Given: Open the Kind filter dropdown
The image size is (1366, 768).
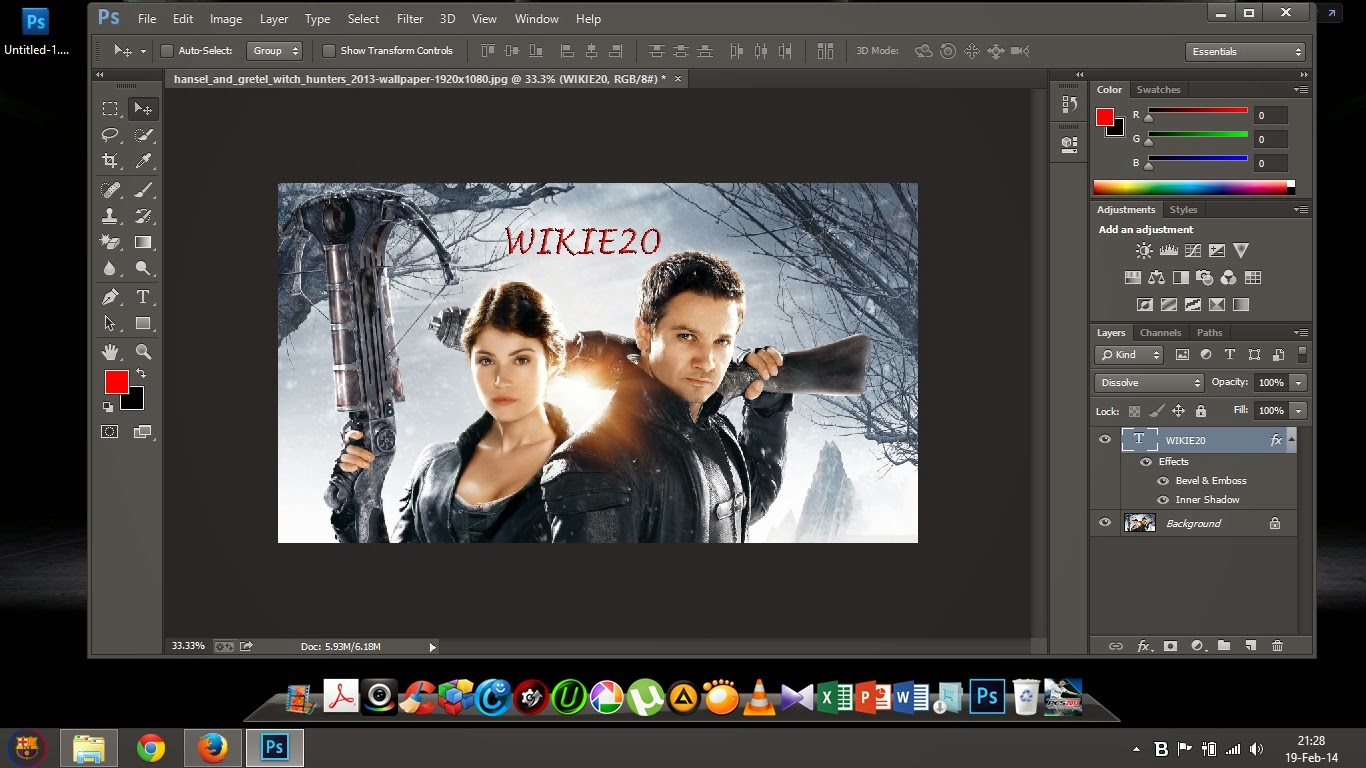Looking at the screenshot, I should pyautogui.click(x=1129, y=355).
